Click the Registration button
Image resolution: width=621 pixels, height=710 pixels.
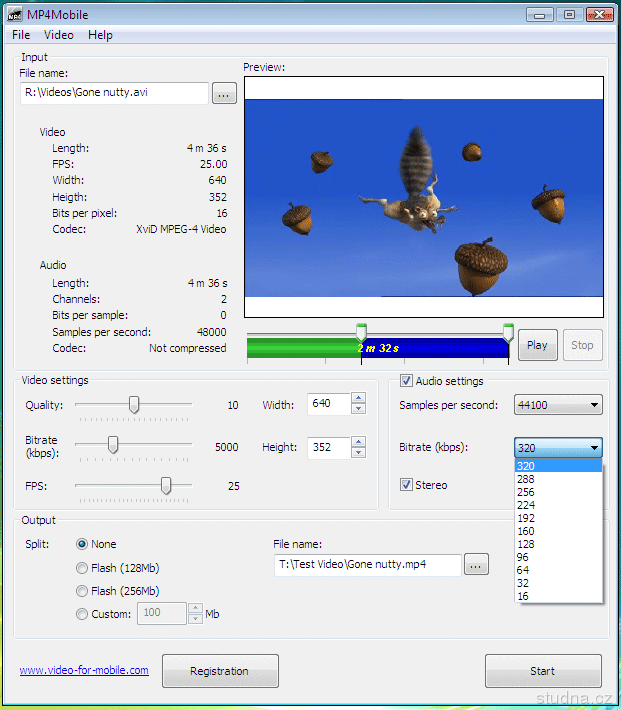(x=220, y=672)
